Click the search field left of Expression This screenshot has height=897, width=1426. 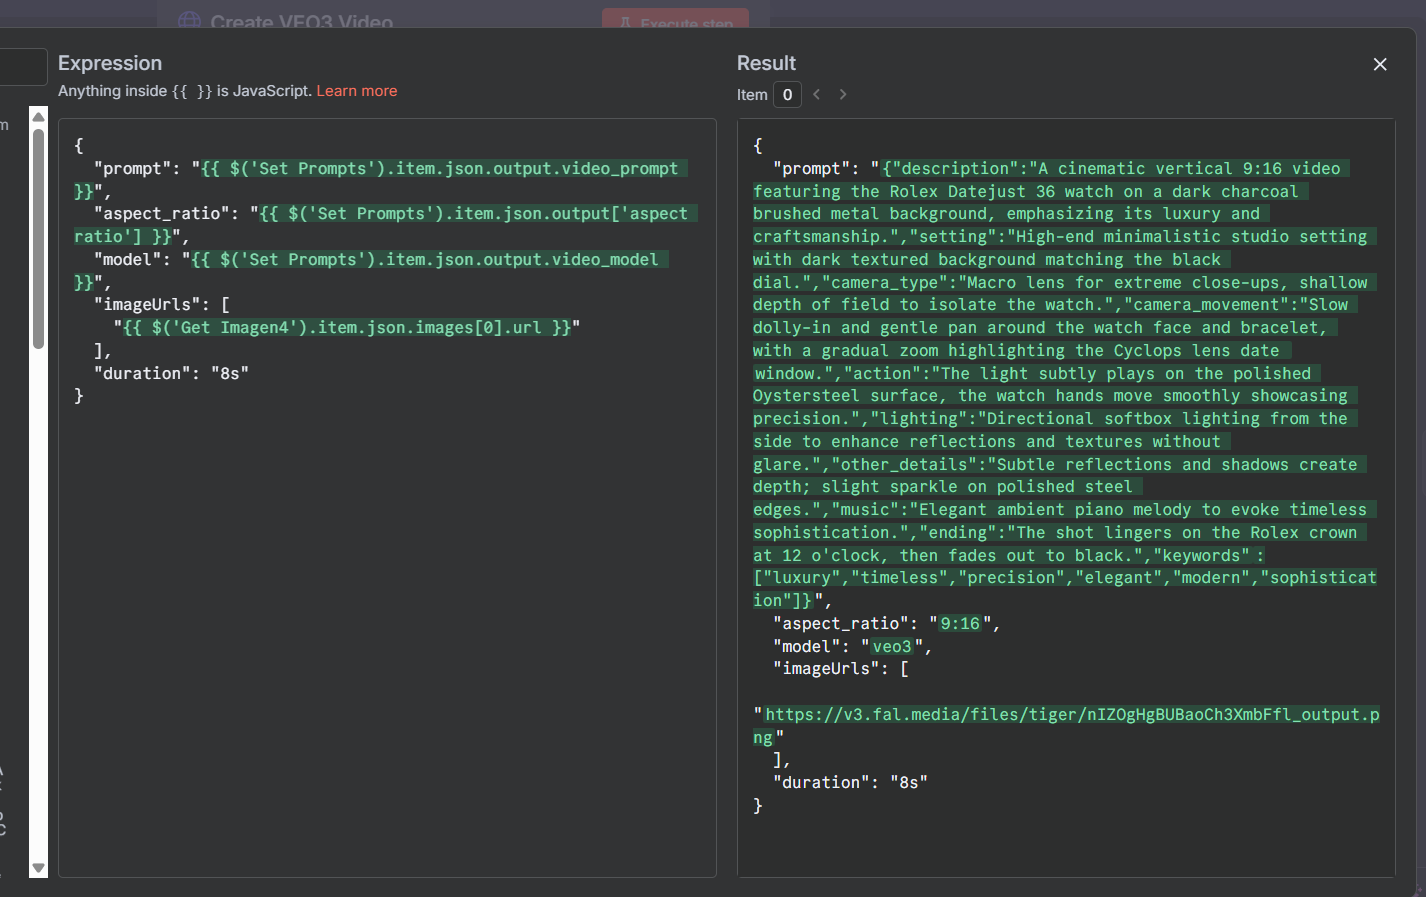click(x=22, y=67)
